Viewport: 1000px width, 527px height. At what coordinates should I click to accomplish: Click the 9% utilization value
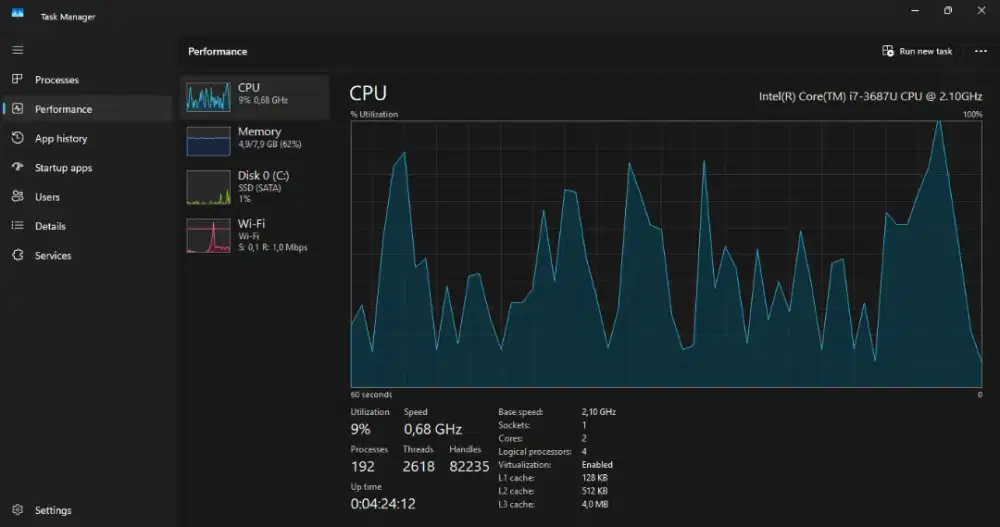tap(360, 429)
